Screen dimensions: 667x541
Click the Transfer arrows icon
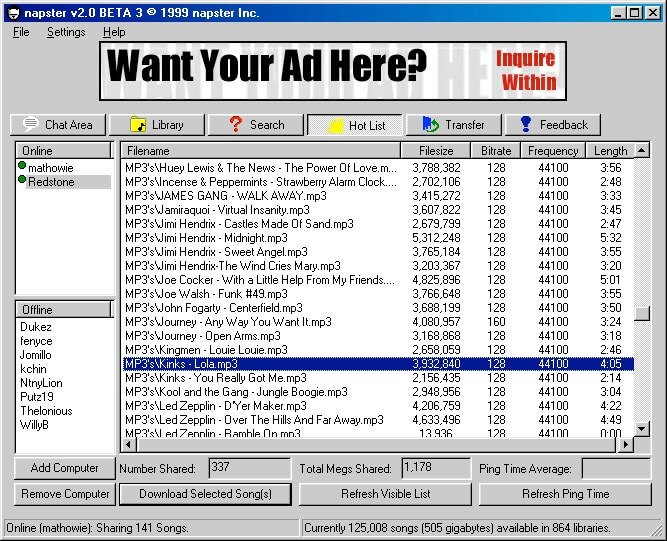pos(430,124)
